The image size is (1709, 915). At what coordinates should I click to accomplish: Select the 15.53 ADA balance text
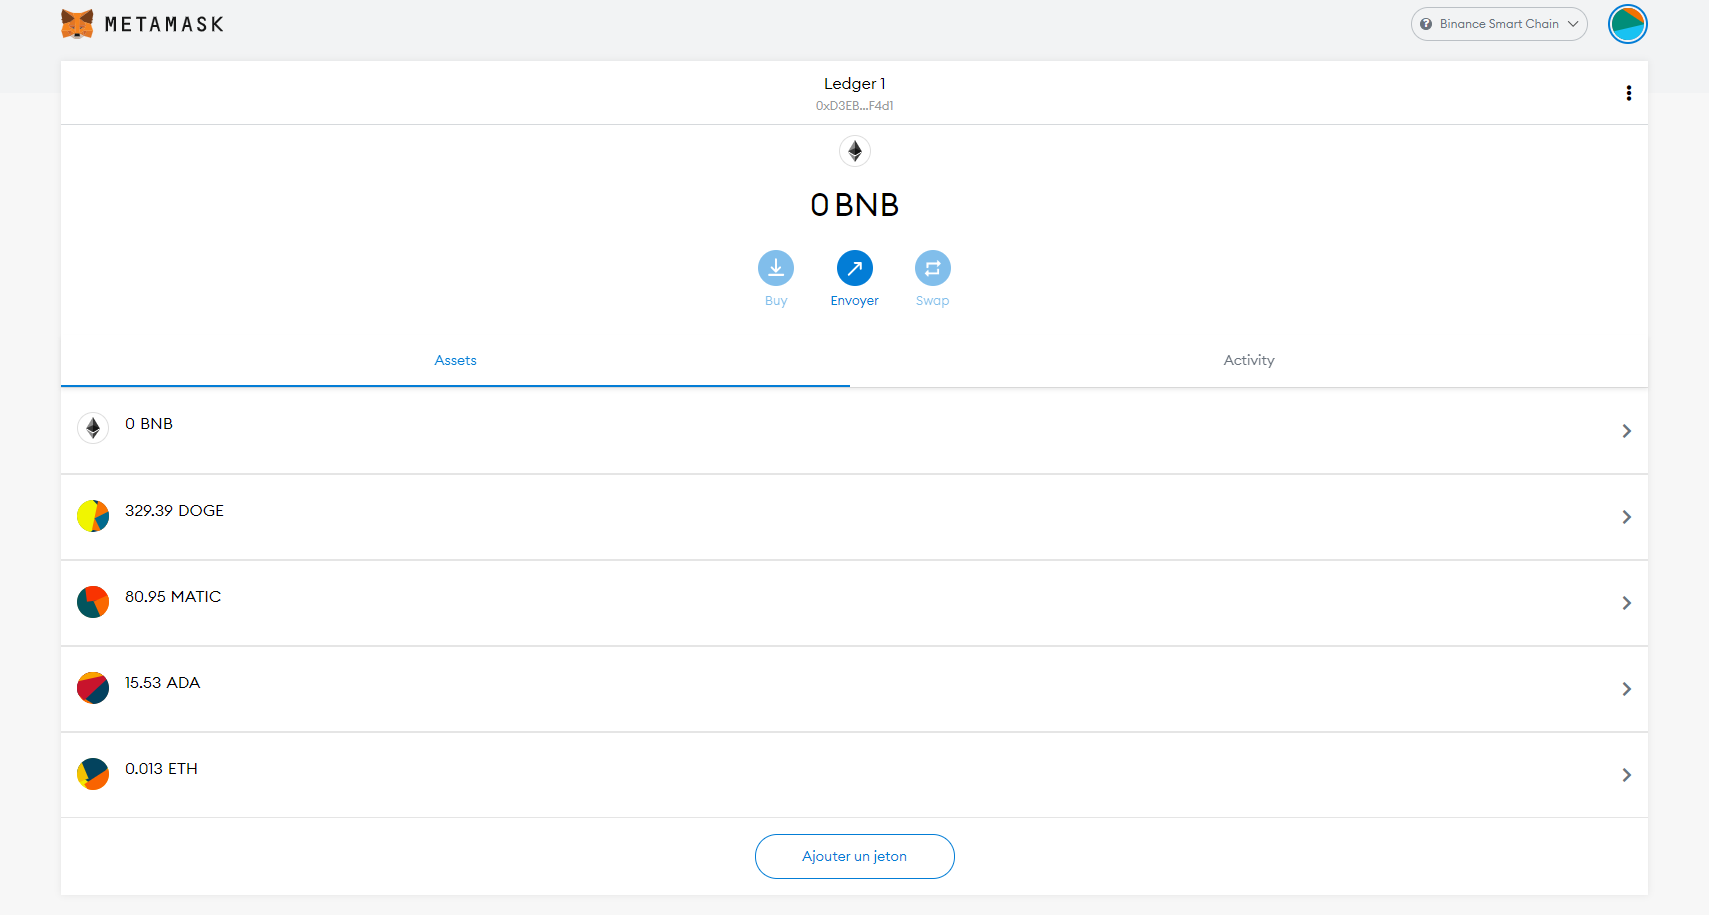(x=162, y=683)
